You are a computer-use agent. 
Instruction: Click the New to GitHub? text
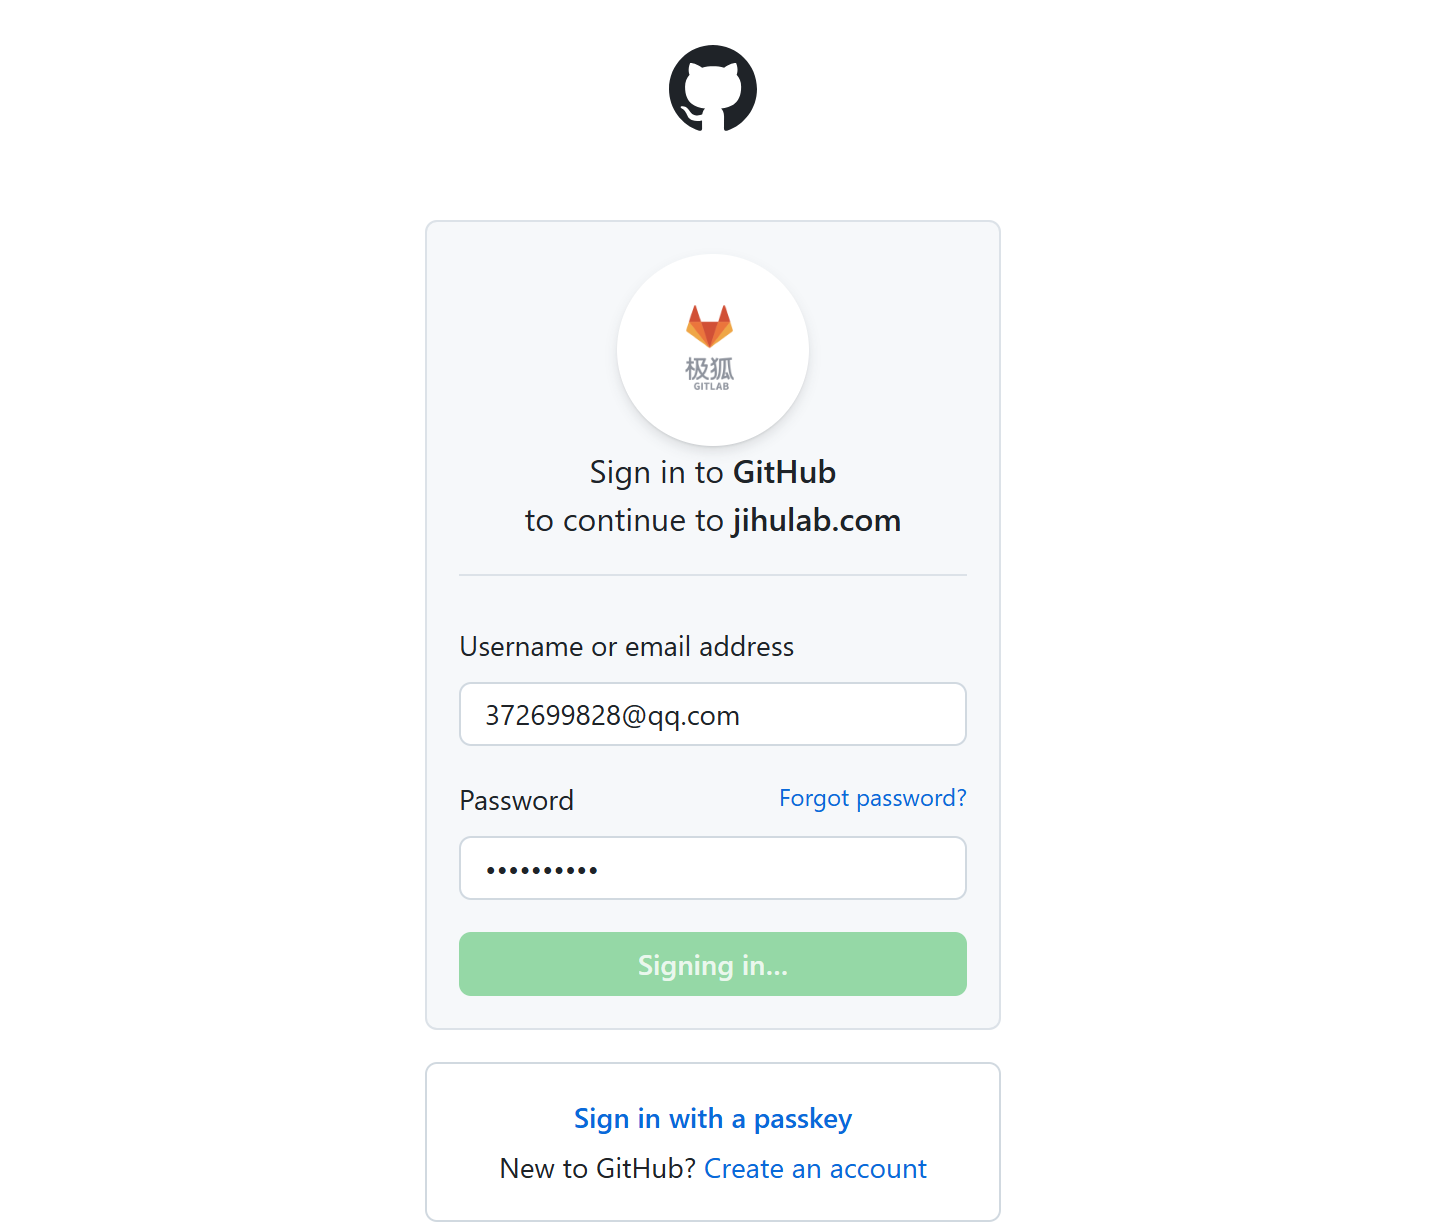tap(597, 1168)
